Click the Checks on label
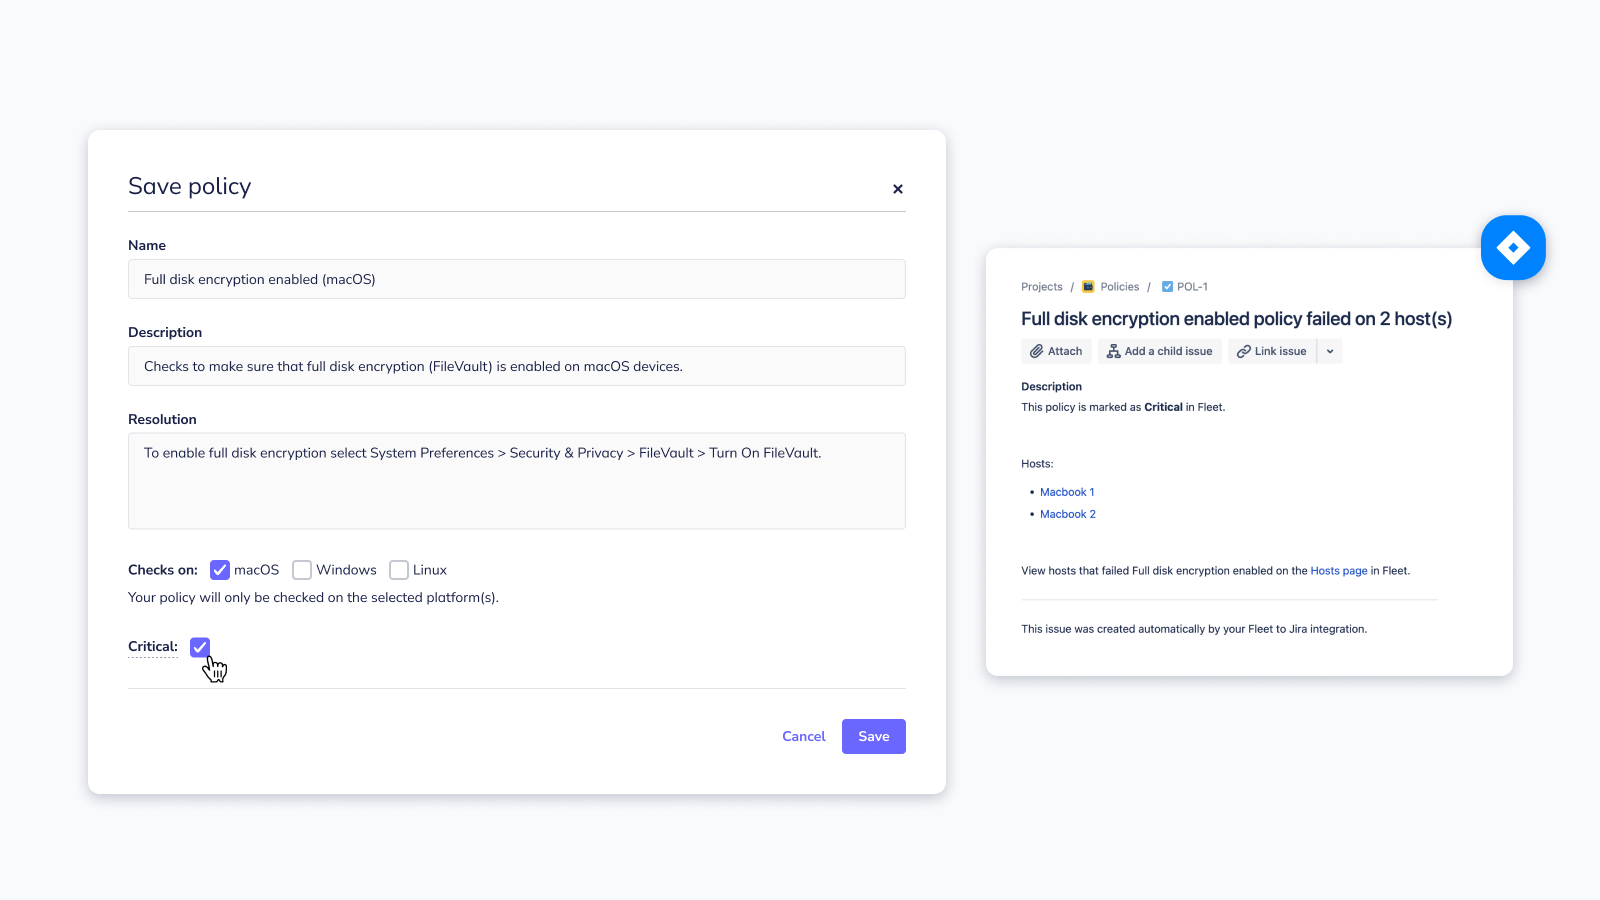The height and width of the screenshot is (900, 1600). (163, 570)
